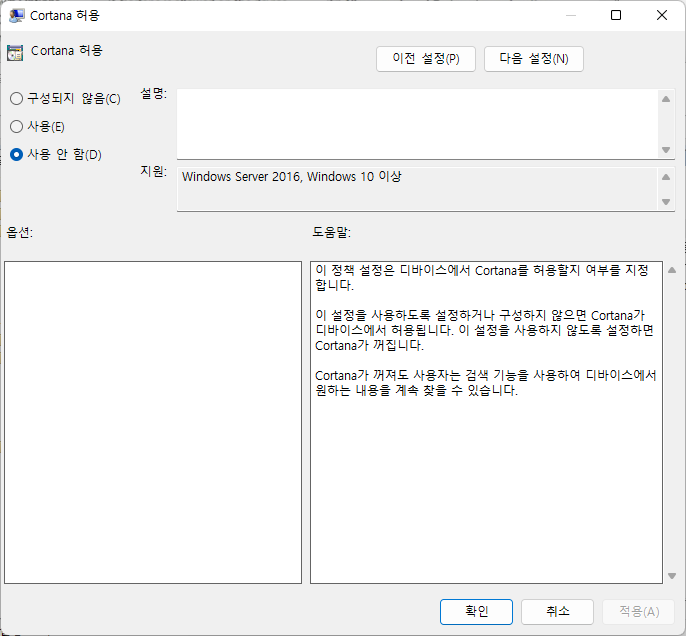Click inside the 설명 comment text box
Image resolution: width=686 pixels, height=636 pixels.
pyautogui.click(x=417, y=124)
